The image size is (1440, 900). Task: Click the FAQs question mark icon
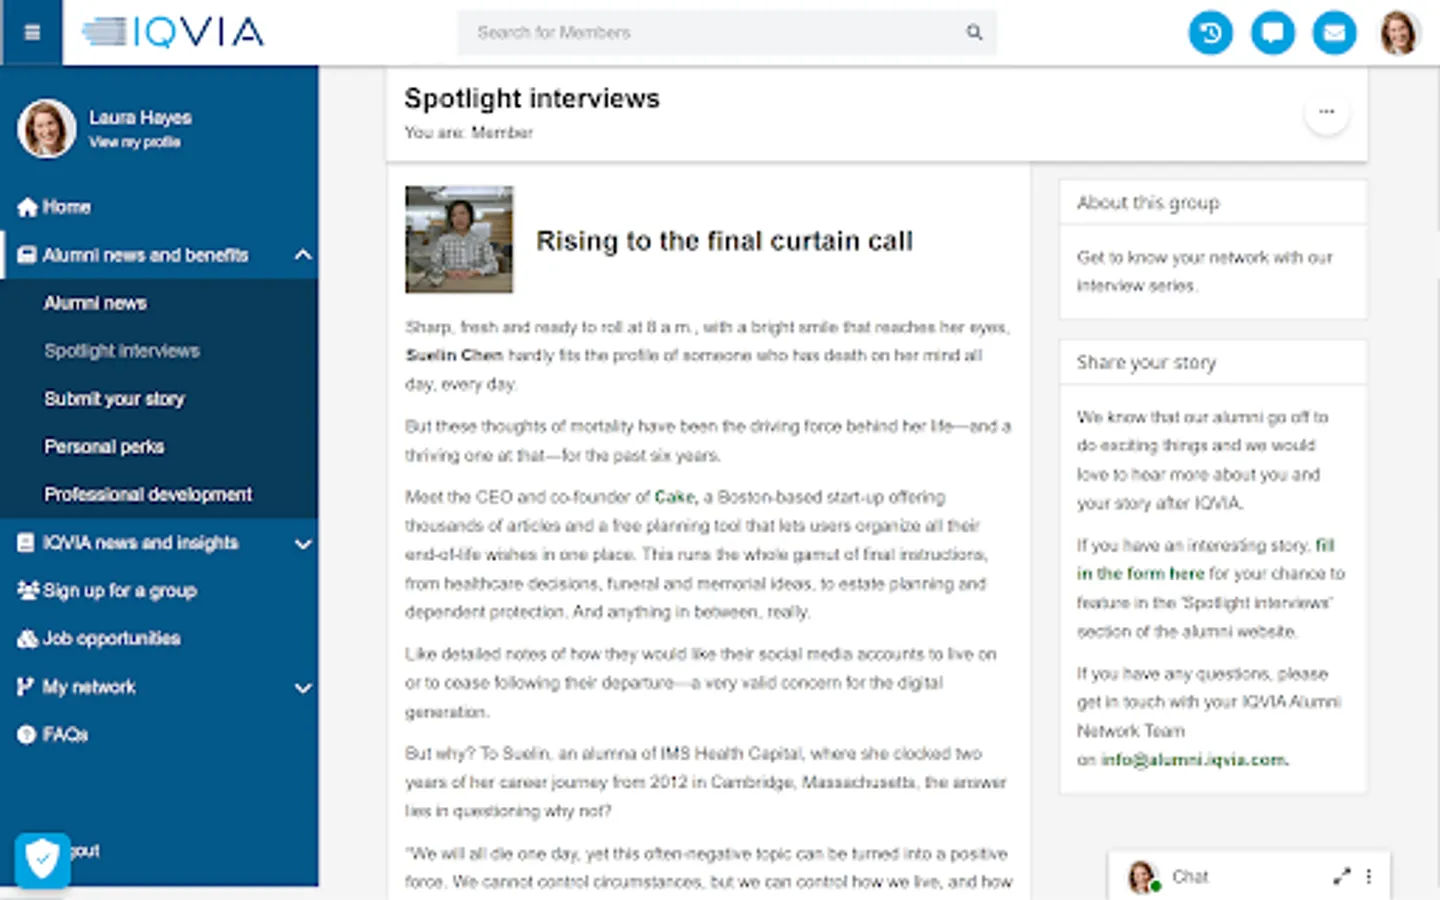[x=27, y=735]
